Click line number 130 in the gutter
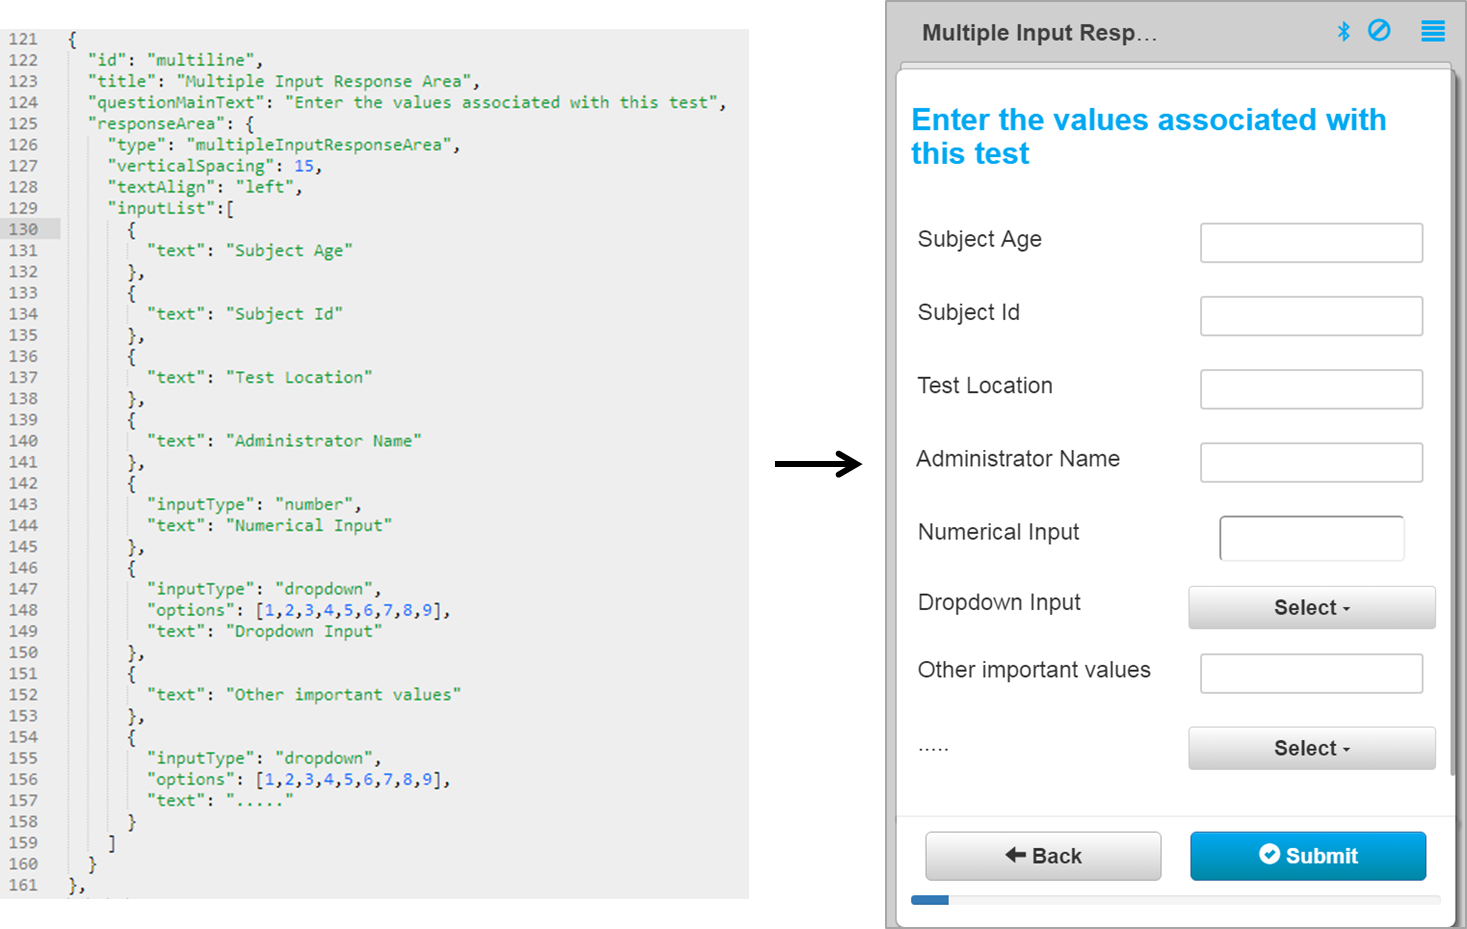 (x=24, y=230)
